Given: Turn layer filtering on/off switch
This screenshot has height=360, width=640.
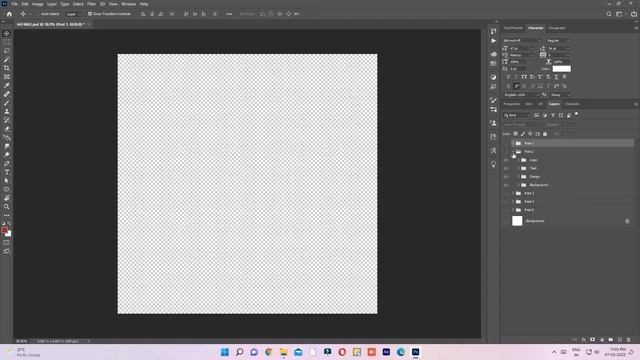Looking at the screenshot, I should click(x=576, y=114).
